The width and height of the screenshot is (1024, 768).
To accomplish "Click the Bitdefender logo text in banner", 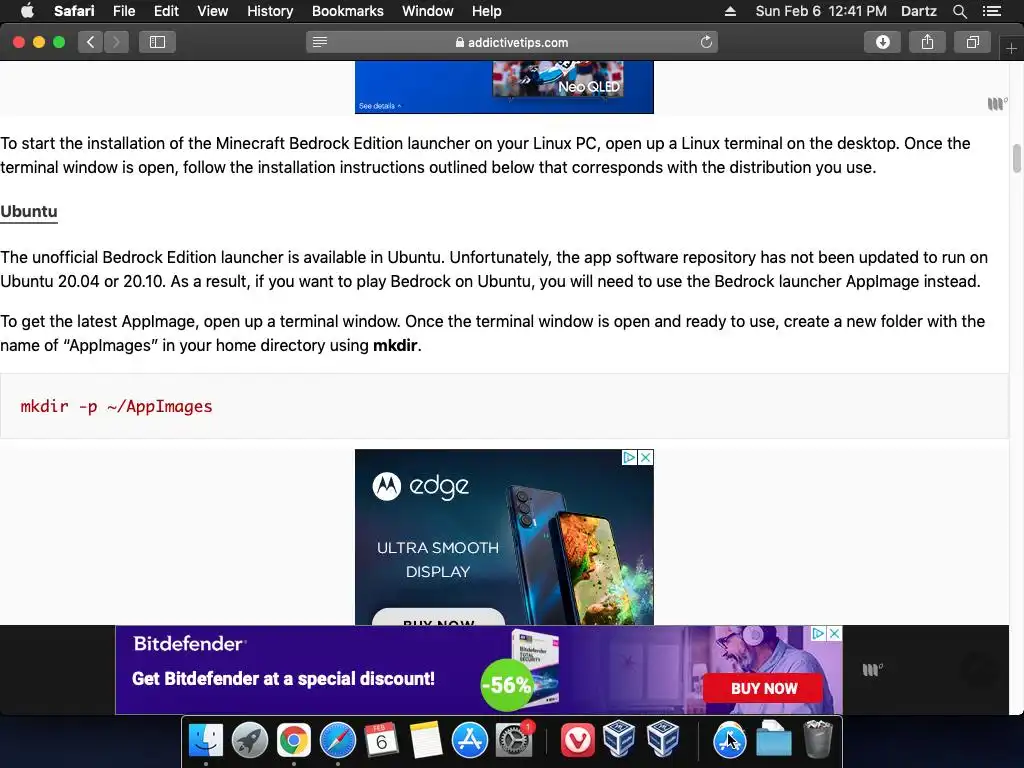I will 189,644.
